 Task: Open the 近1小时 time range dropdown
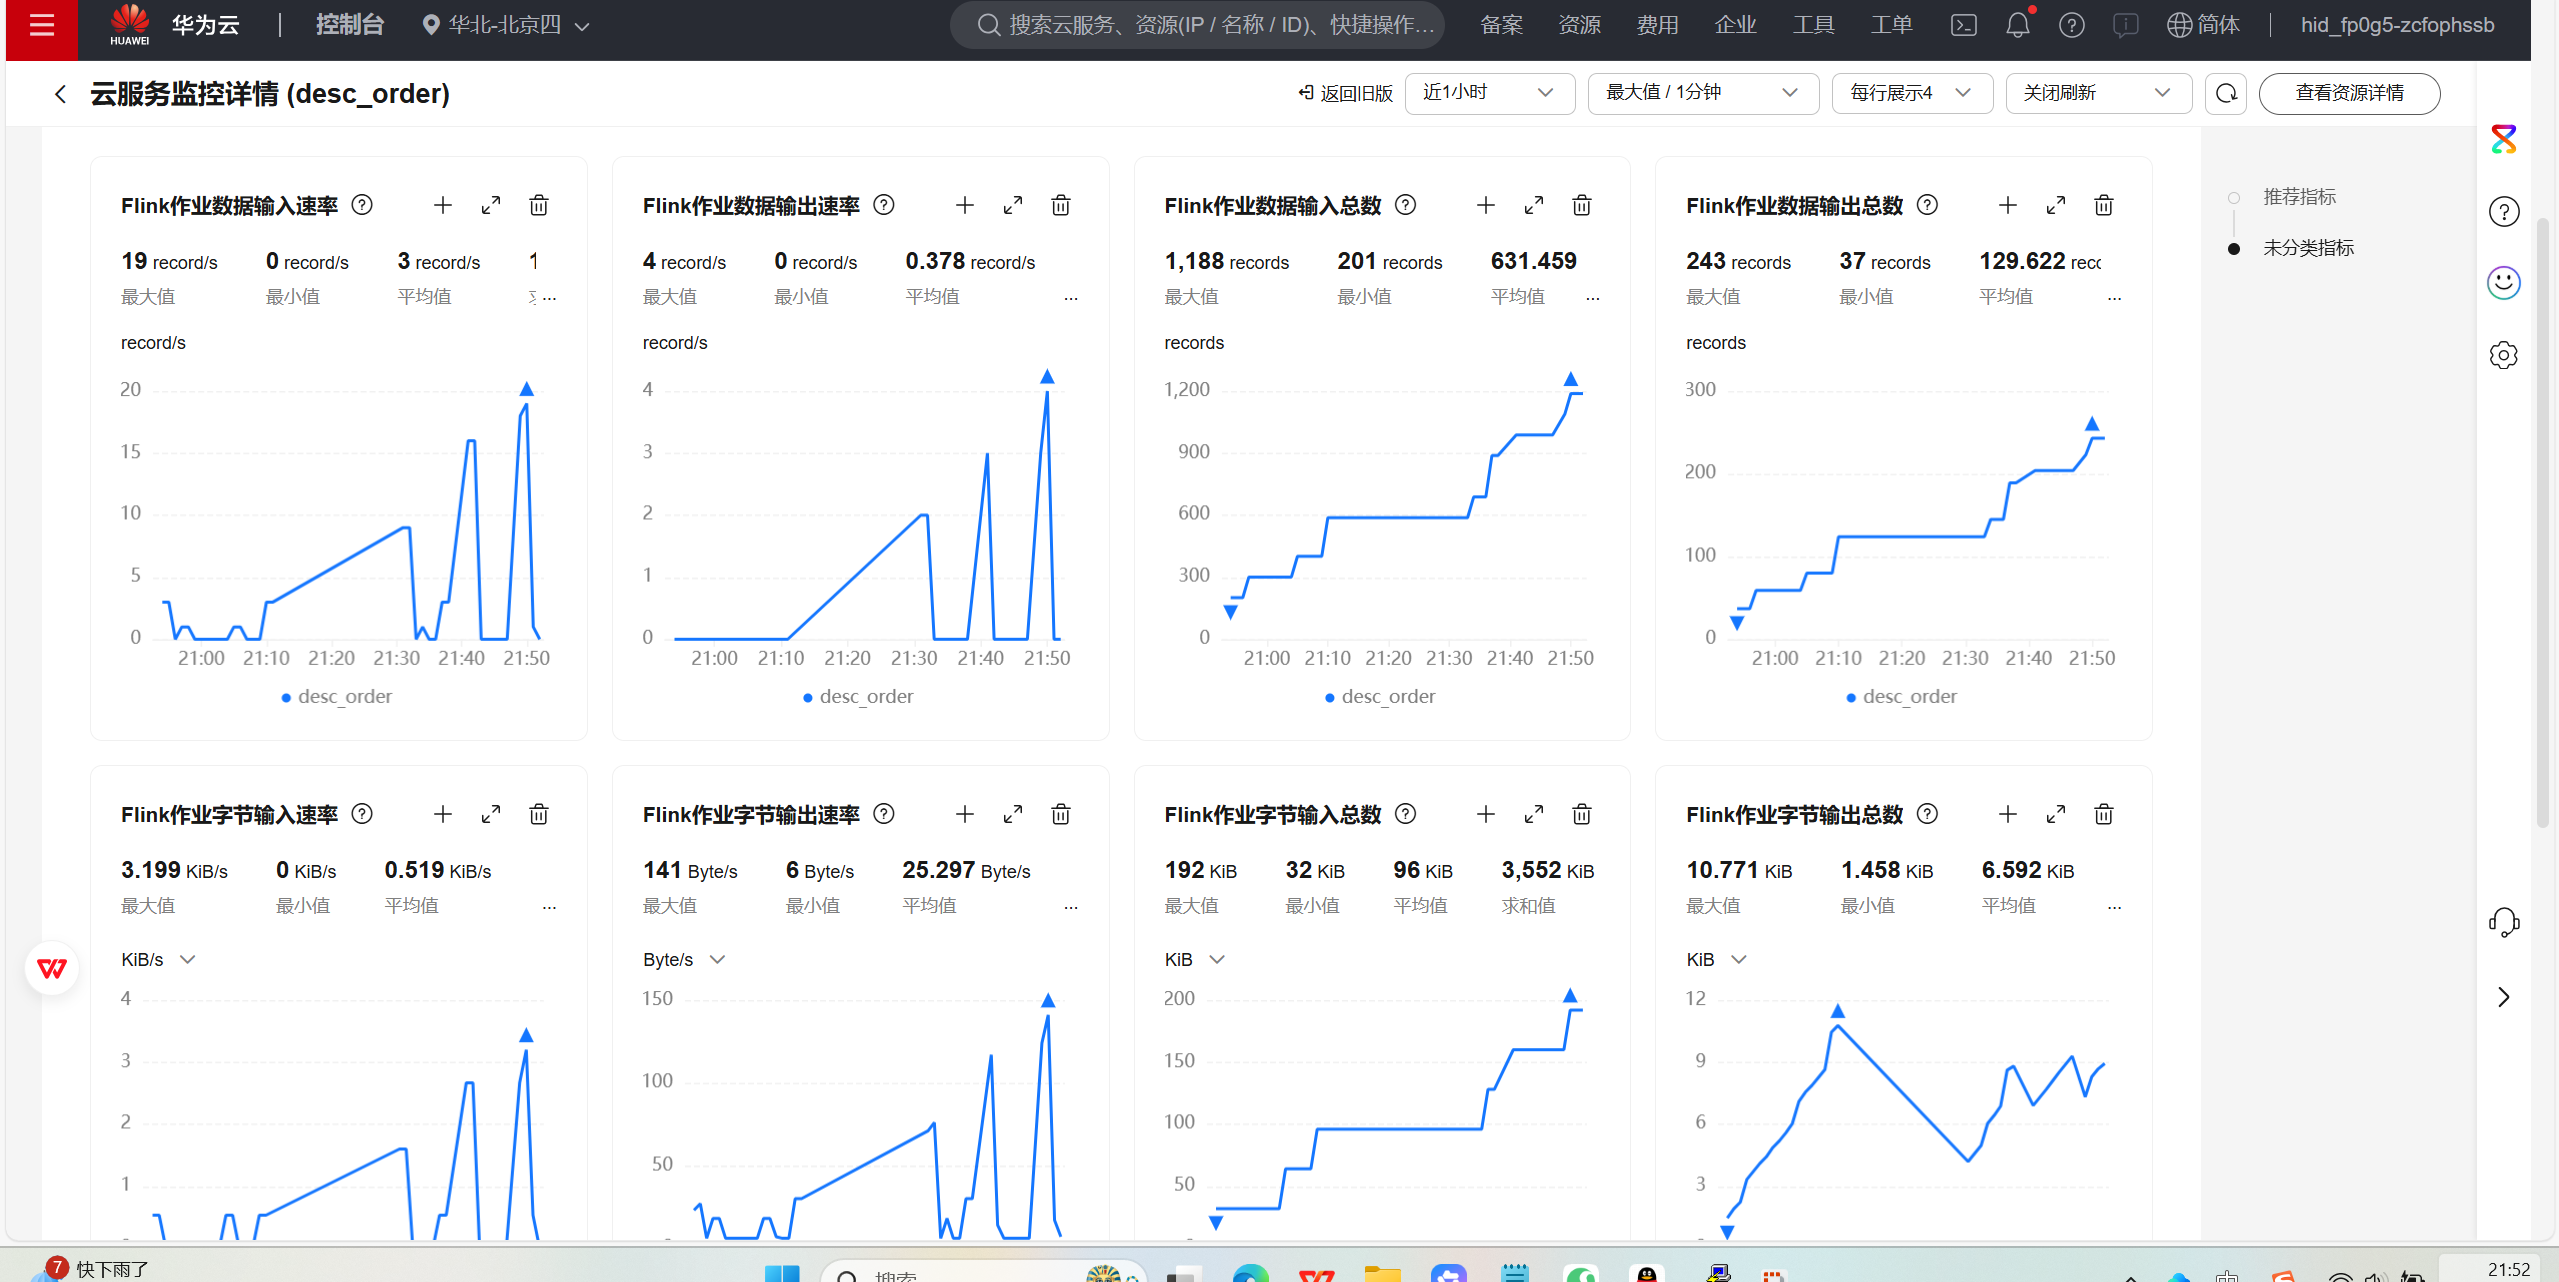click(x=1488, y=93)
